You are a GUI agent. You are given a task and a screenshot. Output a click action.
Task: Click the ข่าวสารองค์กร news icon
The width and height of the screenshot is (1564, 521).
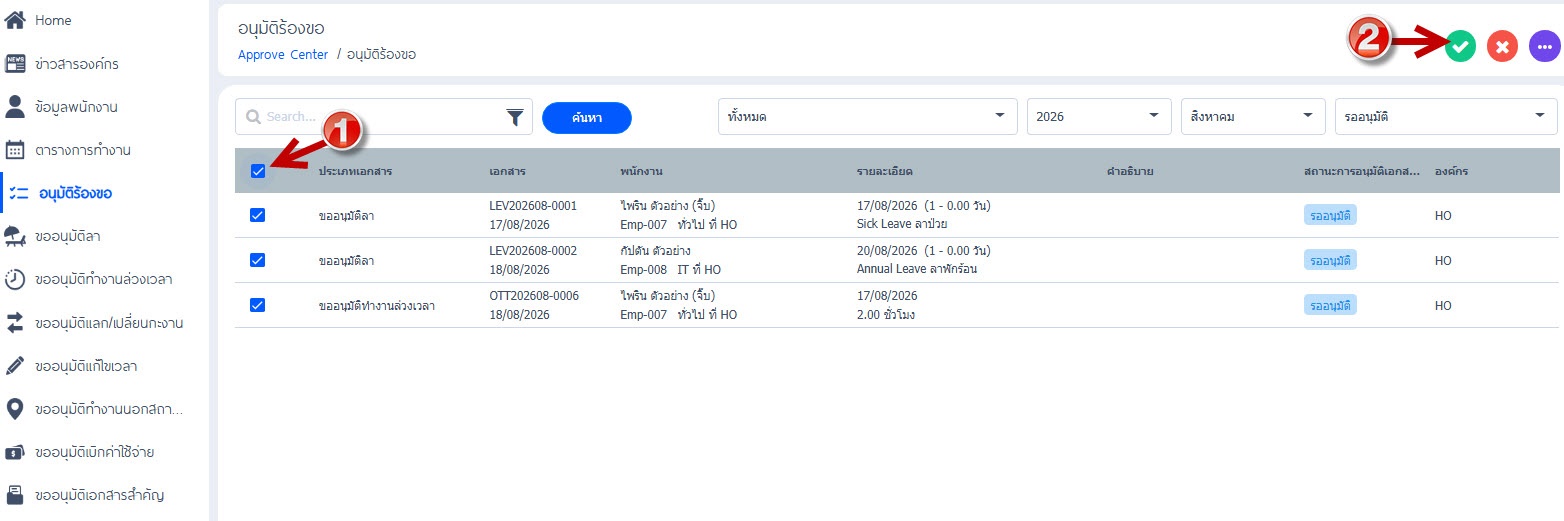15,64
